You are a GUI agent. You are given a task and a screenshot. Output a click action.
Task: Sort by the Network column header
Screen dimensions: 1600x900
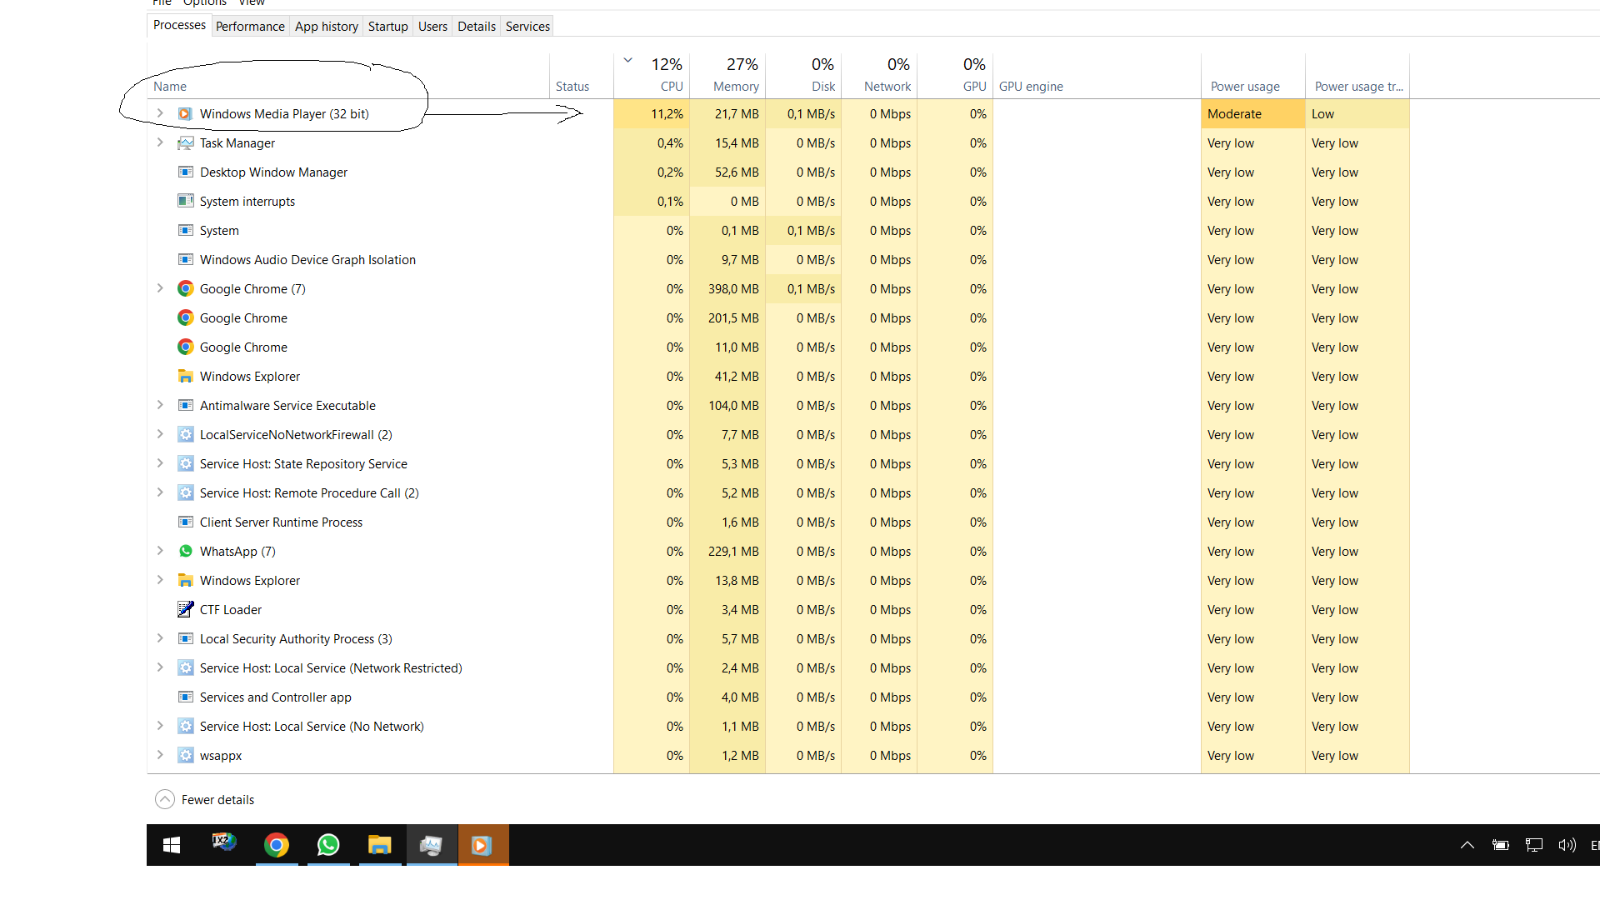point(880,76)
